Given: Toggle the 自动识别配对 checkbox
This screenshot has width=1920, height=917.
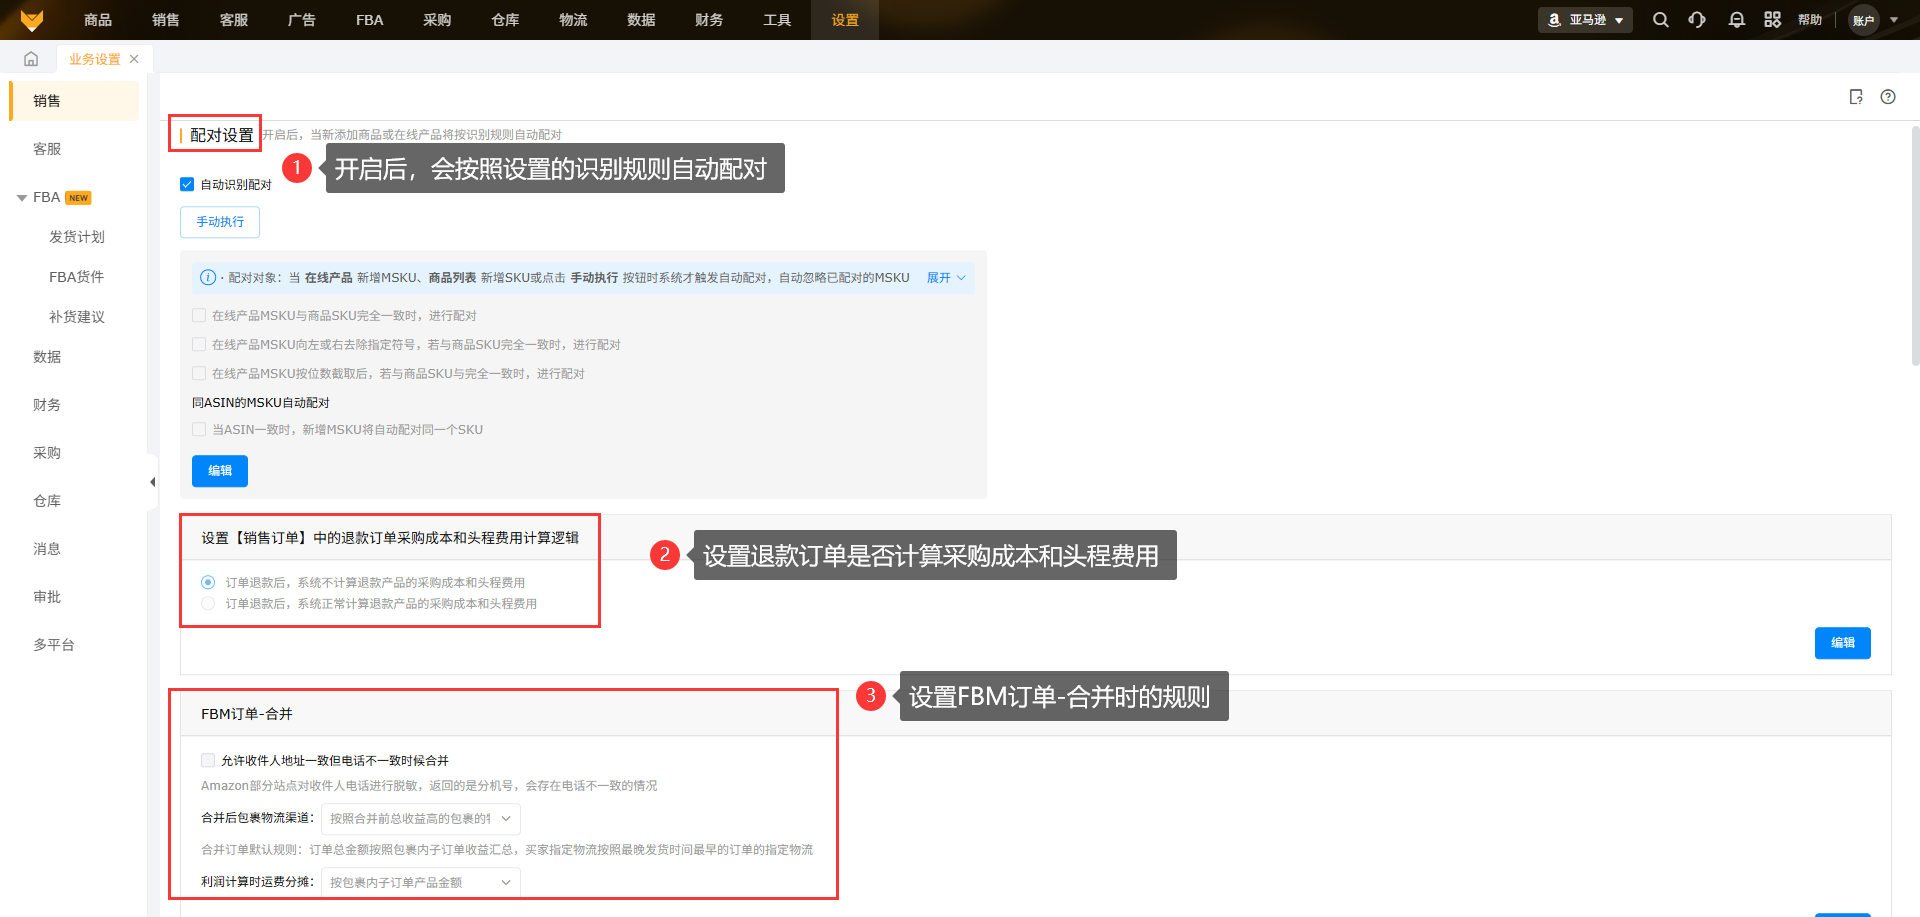Looking at the screenshot, I should 187,184.
